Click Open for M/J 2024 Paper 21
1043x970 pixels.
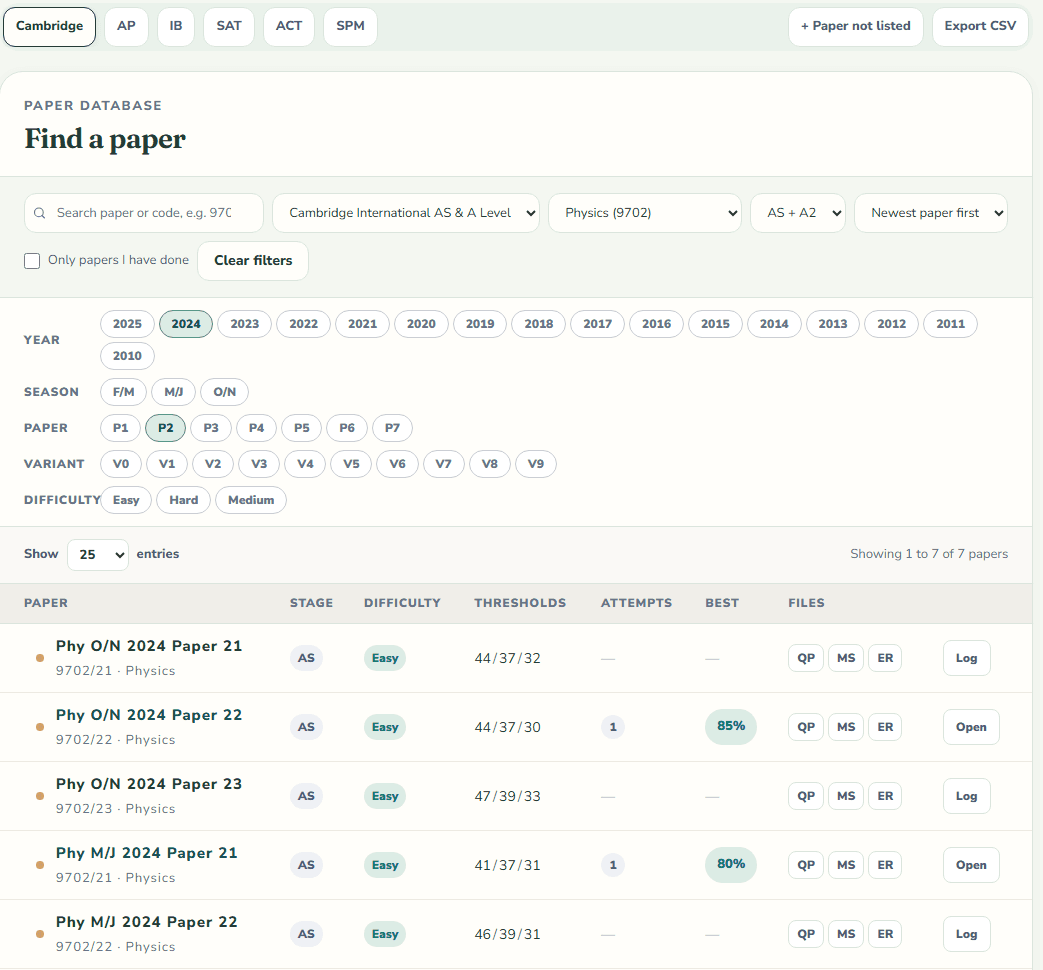pyautogui.click(x=971, y=865)
